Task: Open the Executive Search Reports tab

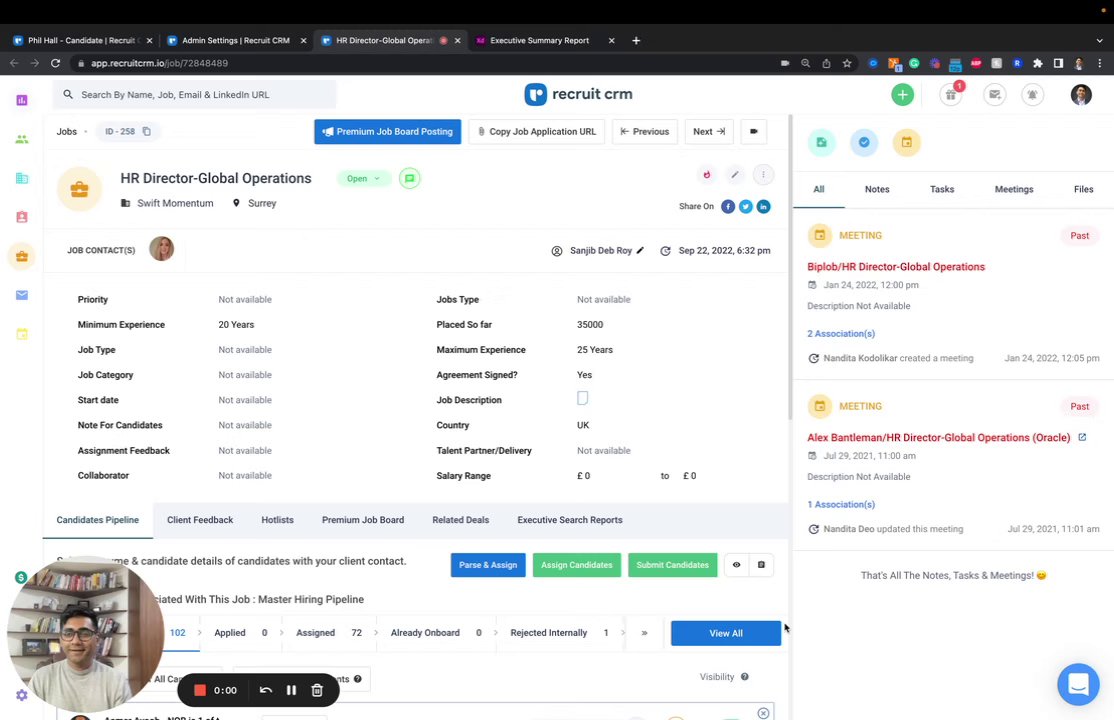Action: click(570, 520)
